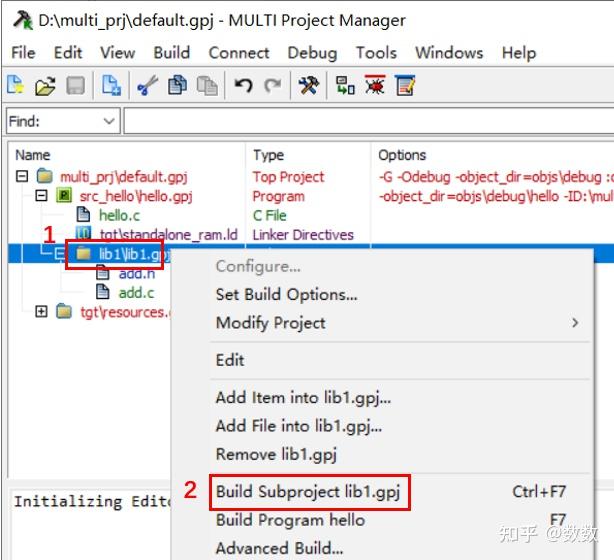Screen dimensions: 614x560
Task: Select the src_hello\hello.gpj row
Action: click(135, 196)
